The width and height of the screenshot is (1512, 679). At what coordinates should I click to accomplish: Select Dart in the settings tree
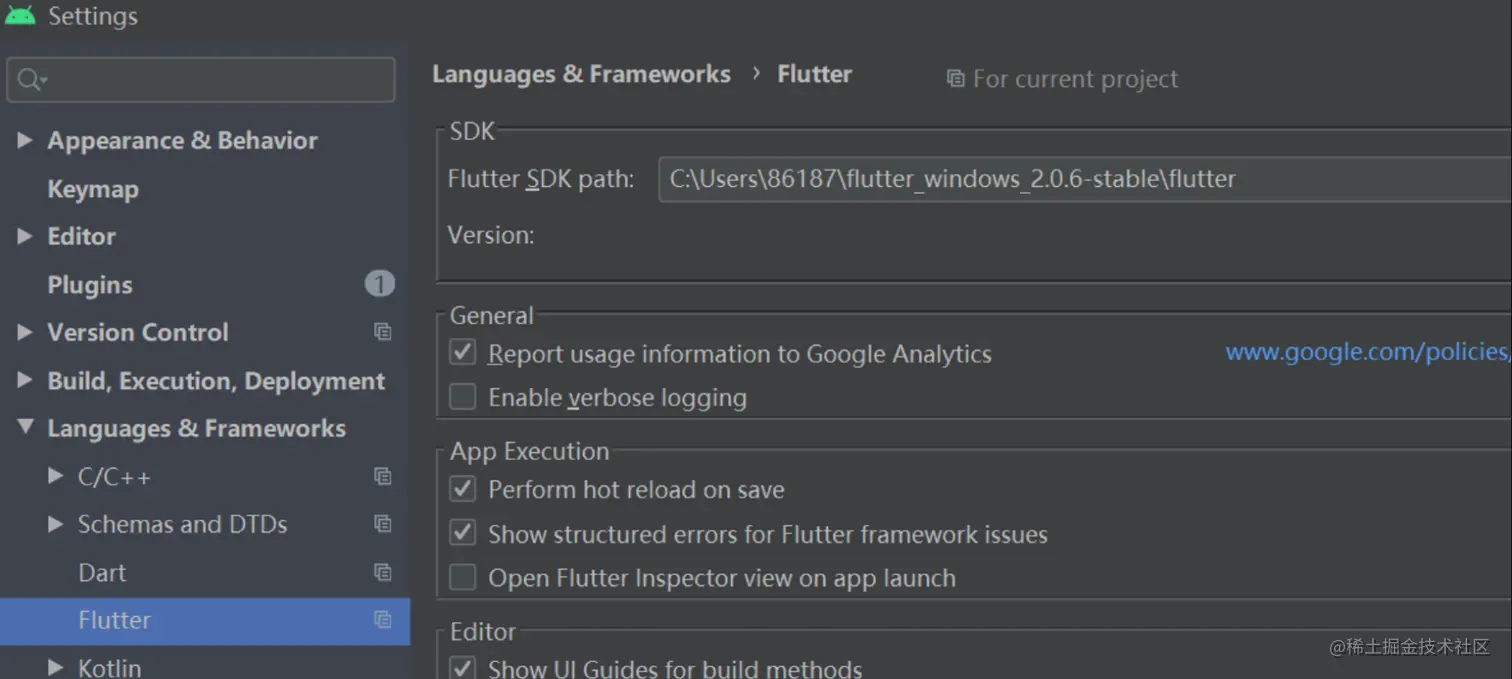coord(102,573)
